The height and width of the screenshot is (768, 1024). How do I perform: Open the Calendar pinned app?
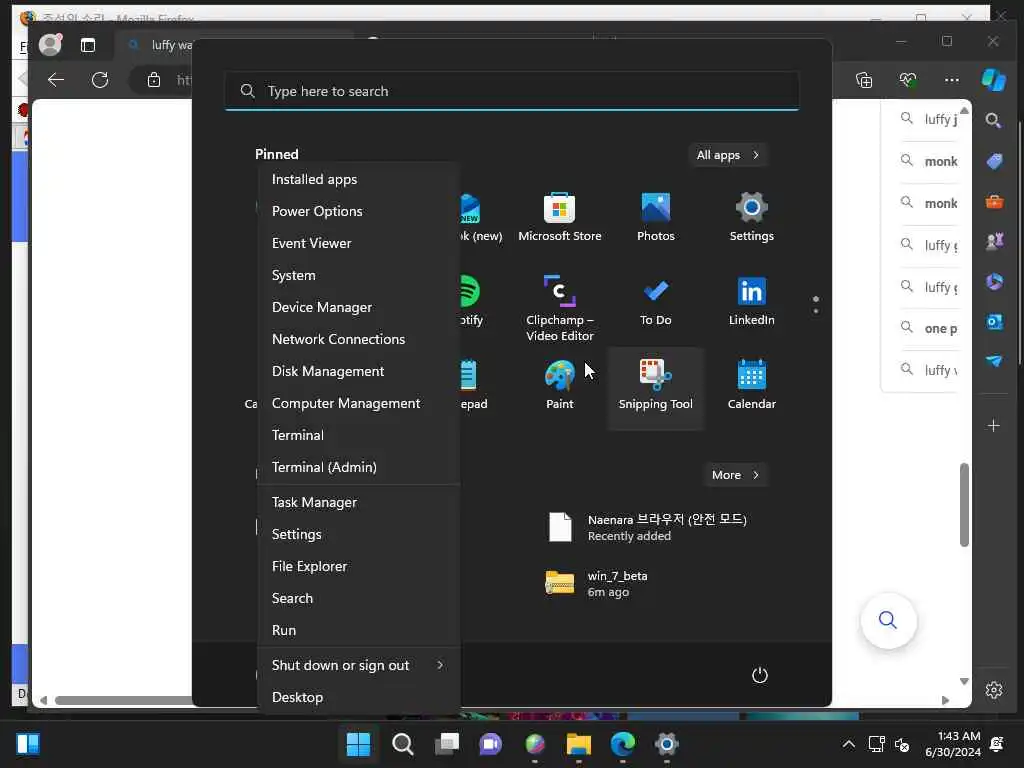tap(751, 385)
